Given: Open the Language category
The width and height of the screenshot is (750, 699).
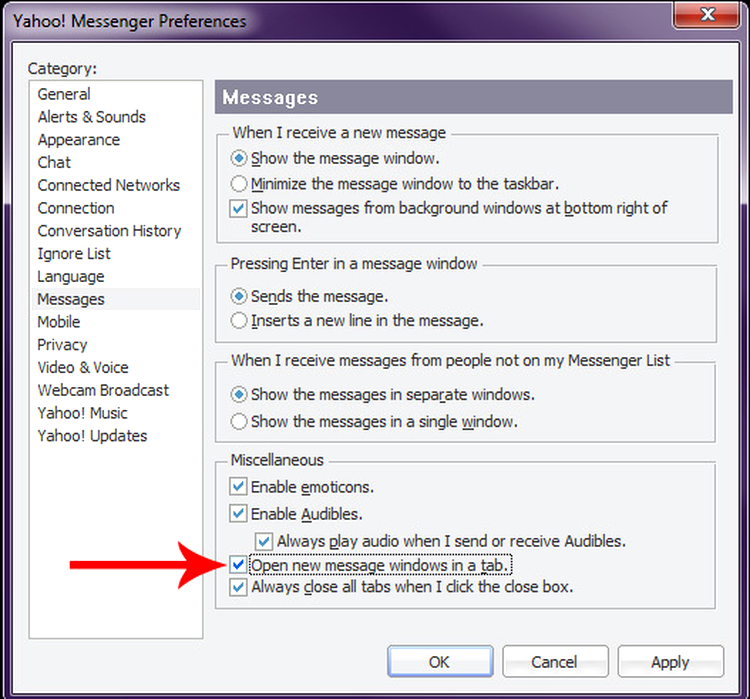Looking at the screenshot, I should (71, 277).
